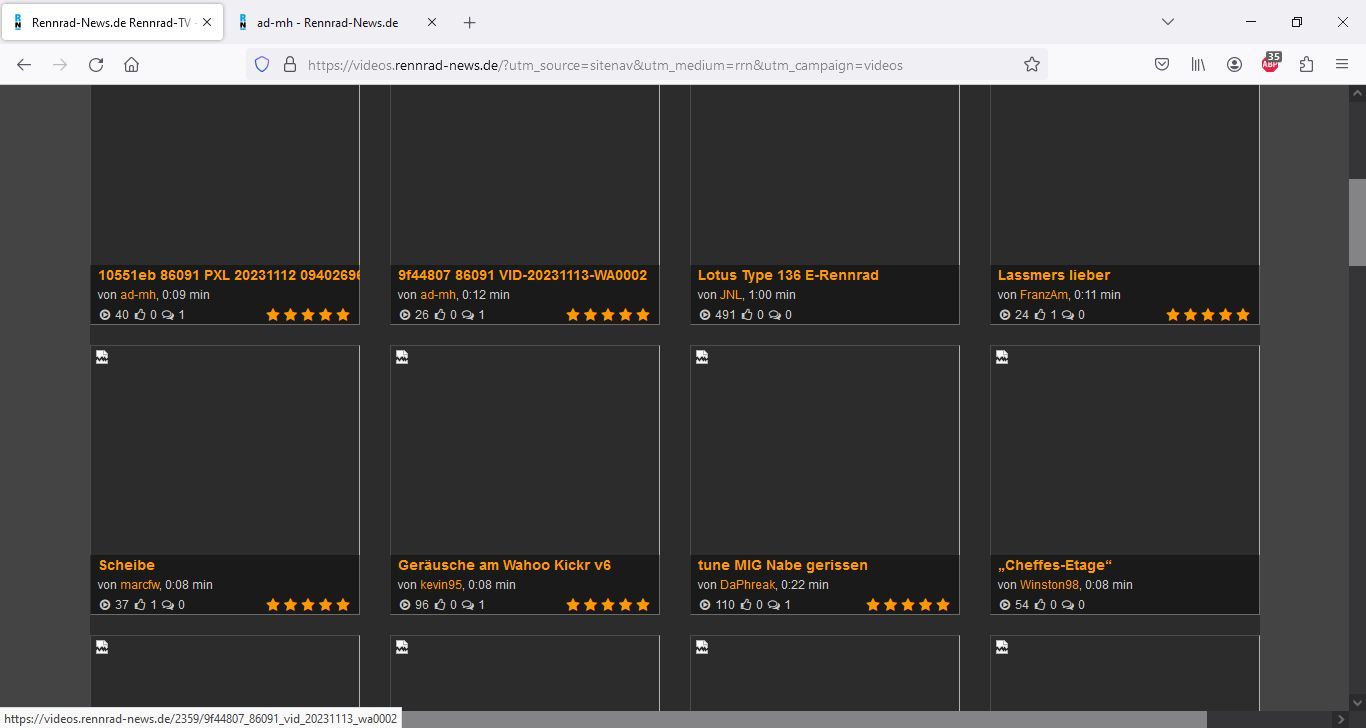Open Geräusche am Wahoo Kickr thumbnail
The height and width of the screenshot is (728, 1366).
pyautogui.click(x=525, y=450)
